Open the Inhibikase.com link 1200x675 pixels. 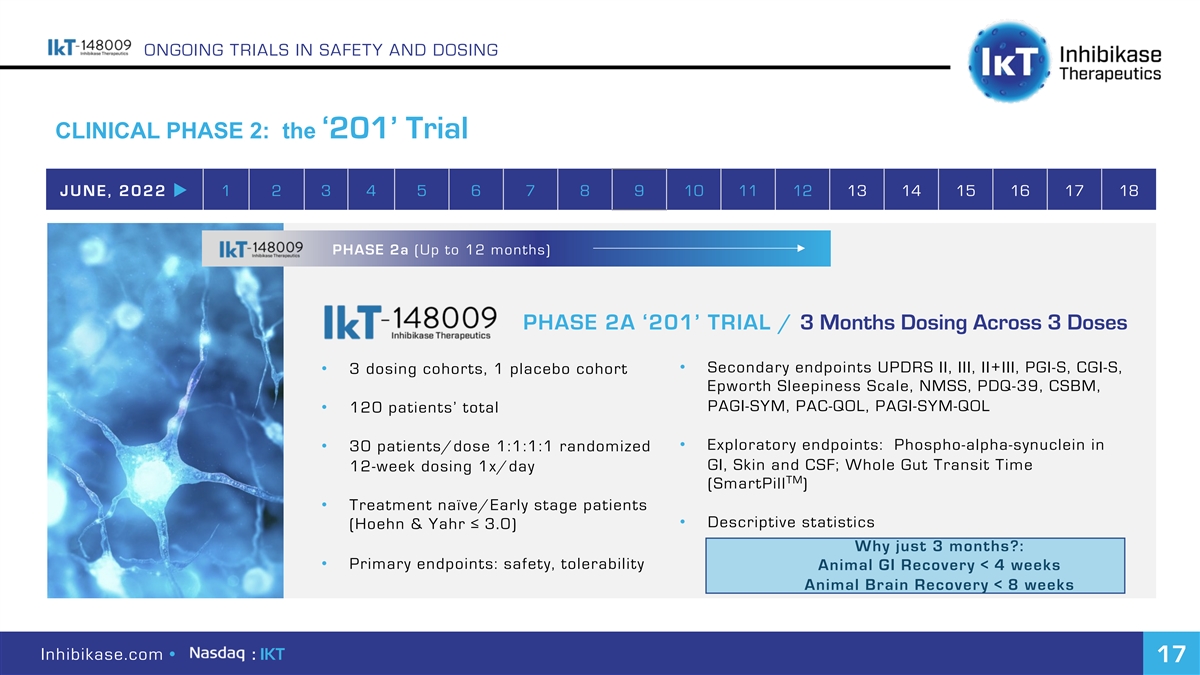101,654
